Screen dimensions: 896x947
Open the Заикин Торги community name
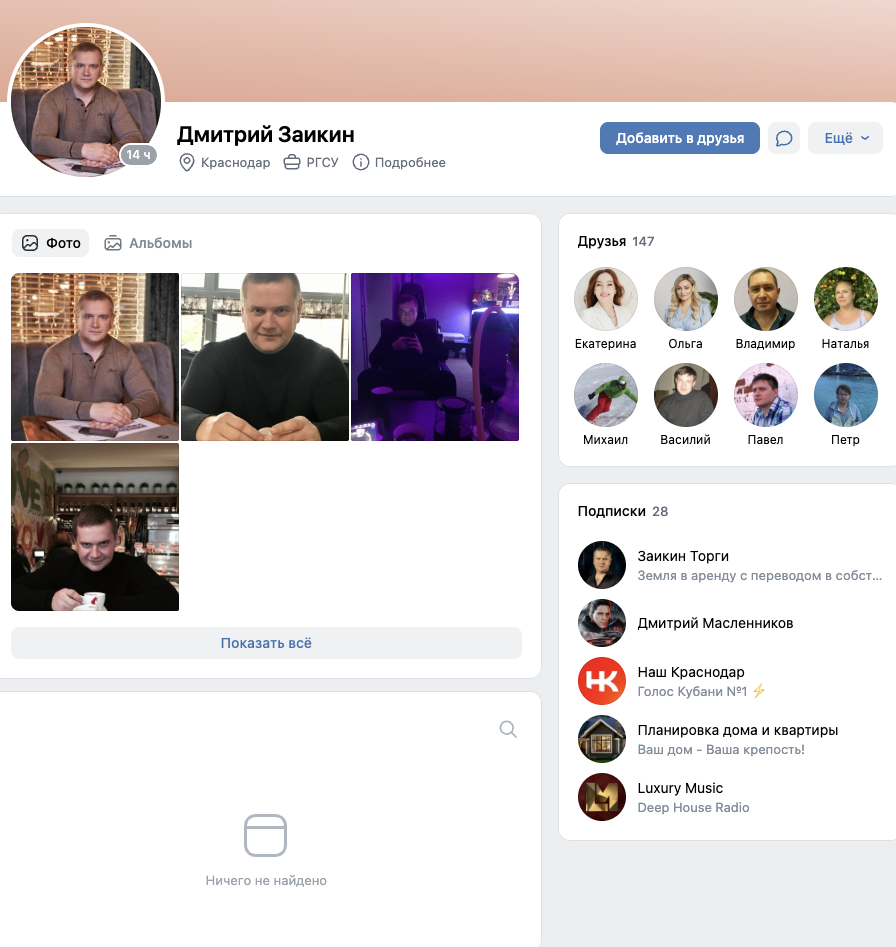[683, 556]
